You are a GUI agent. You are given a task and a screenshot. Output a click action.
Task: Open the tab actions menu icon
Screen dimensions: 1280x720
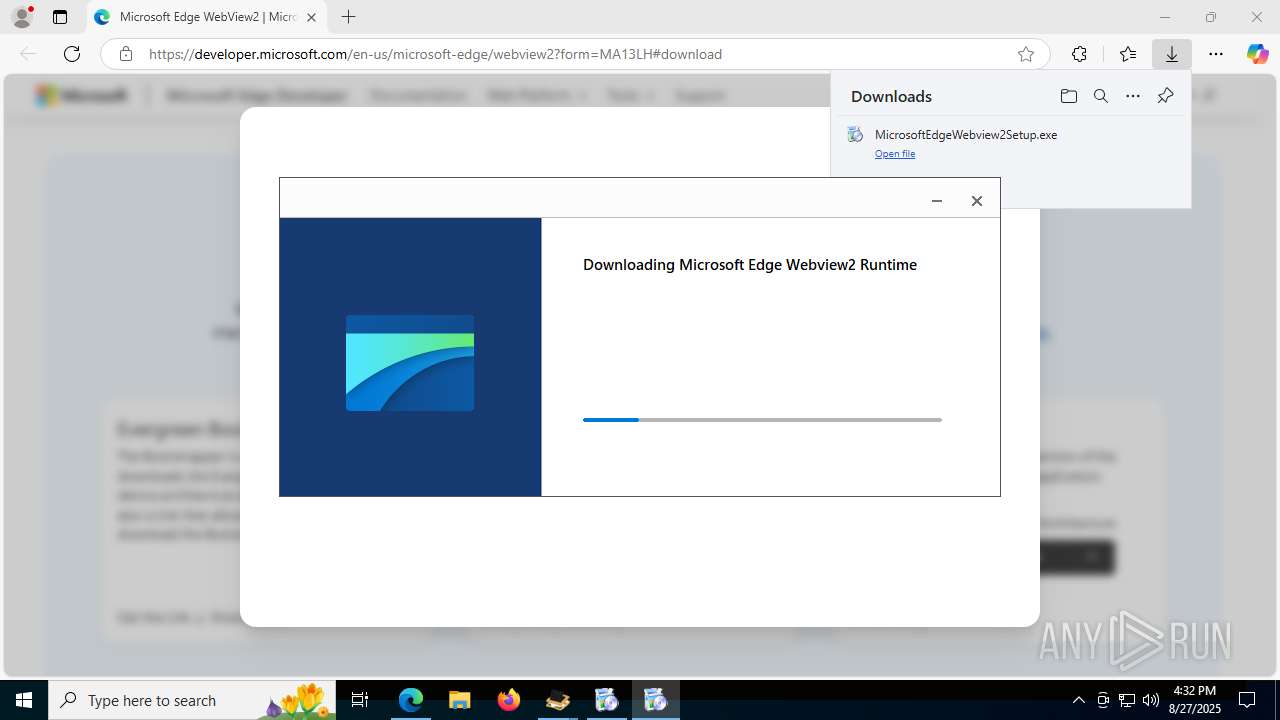60,17
